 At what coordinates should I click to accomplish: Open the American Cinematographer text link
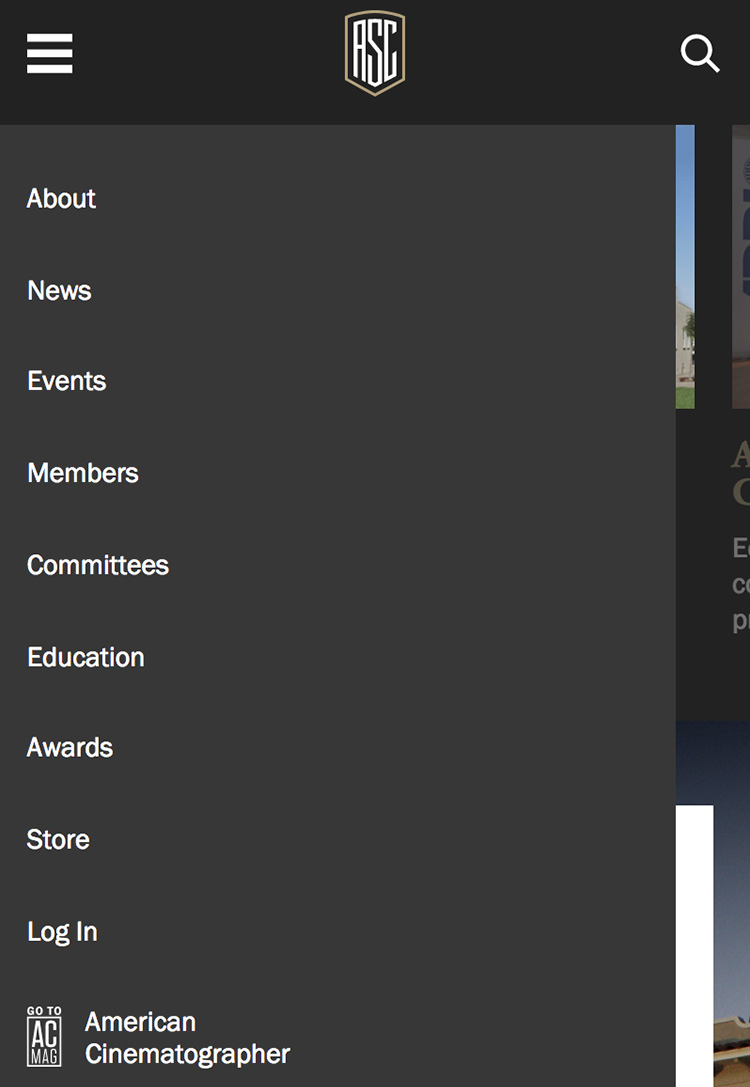187,1038
